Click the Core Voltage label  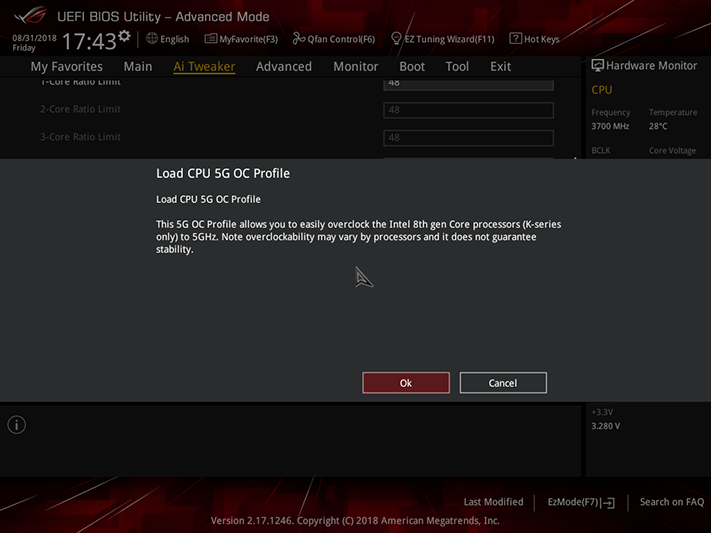coord(672,151)
